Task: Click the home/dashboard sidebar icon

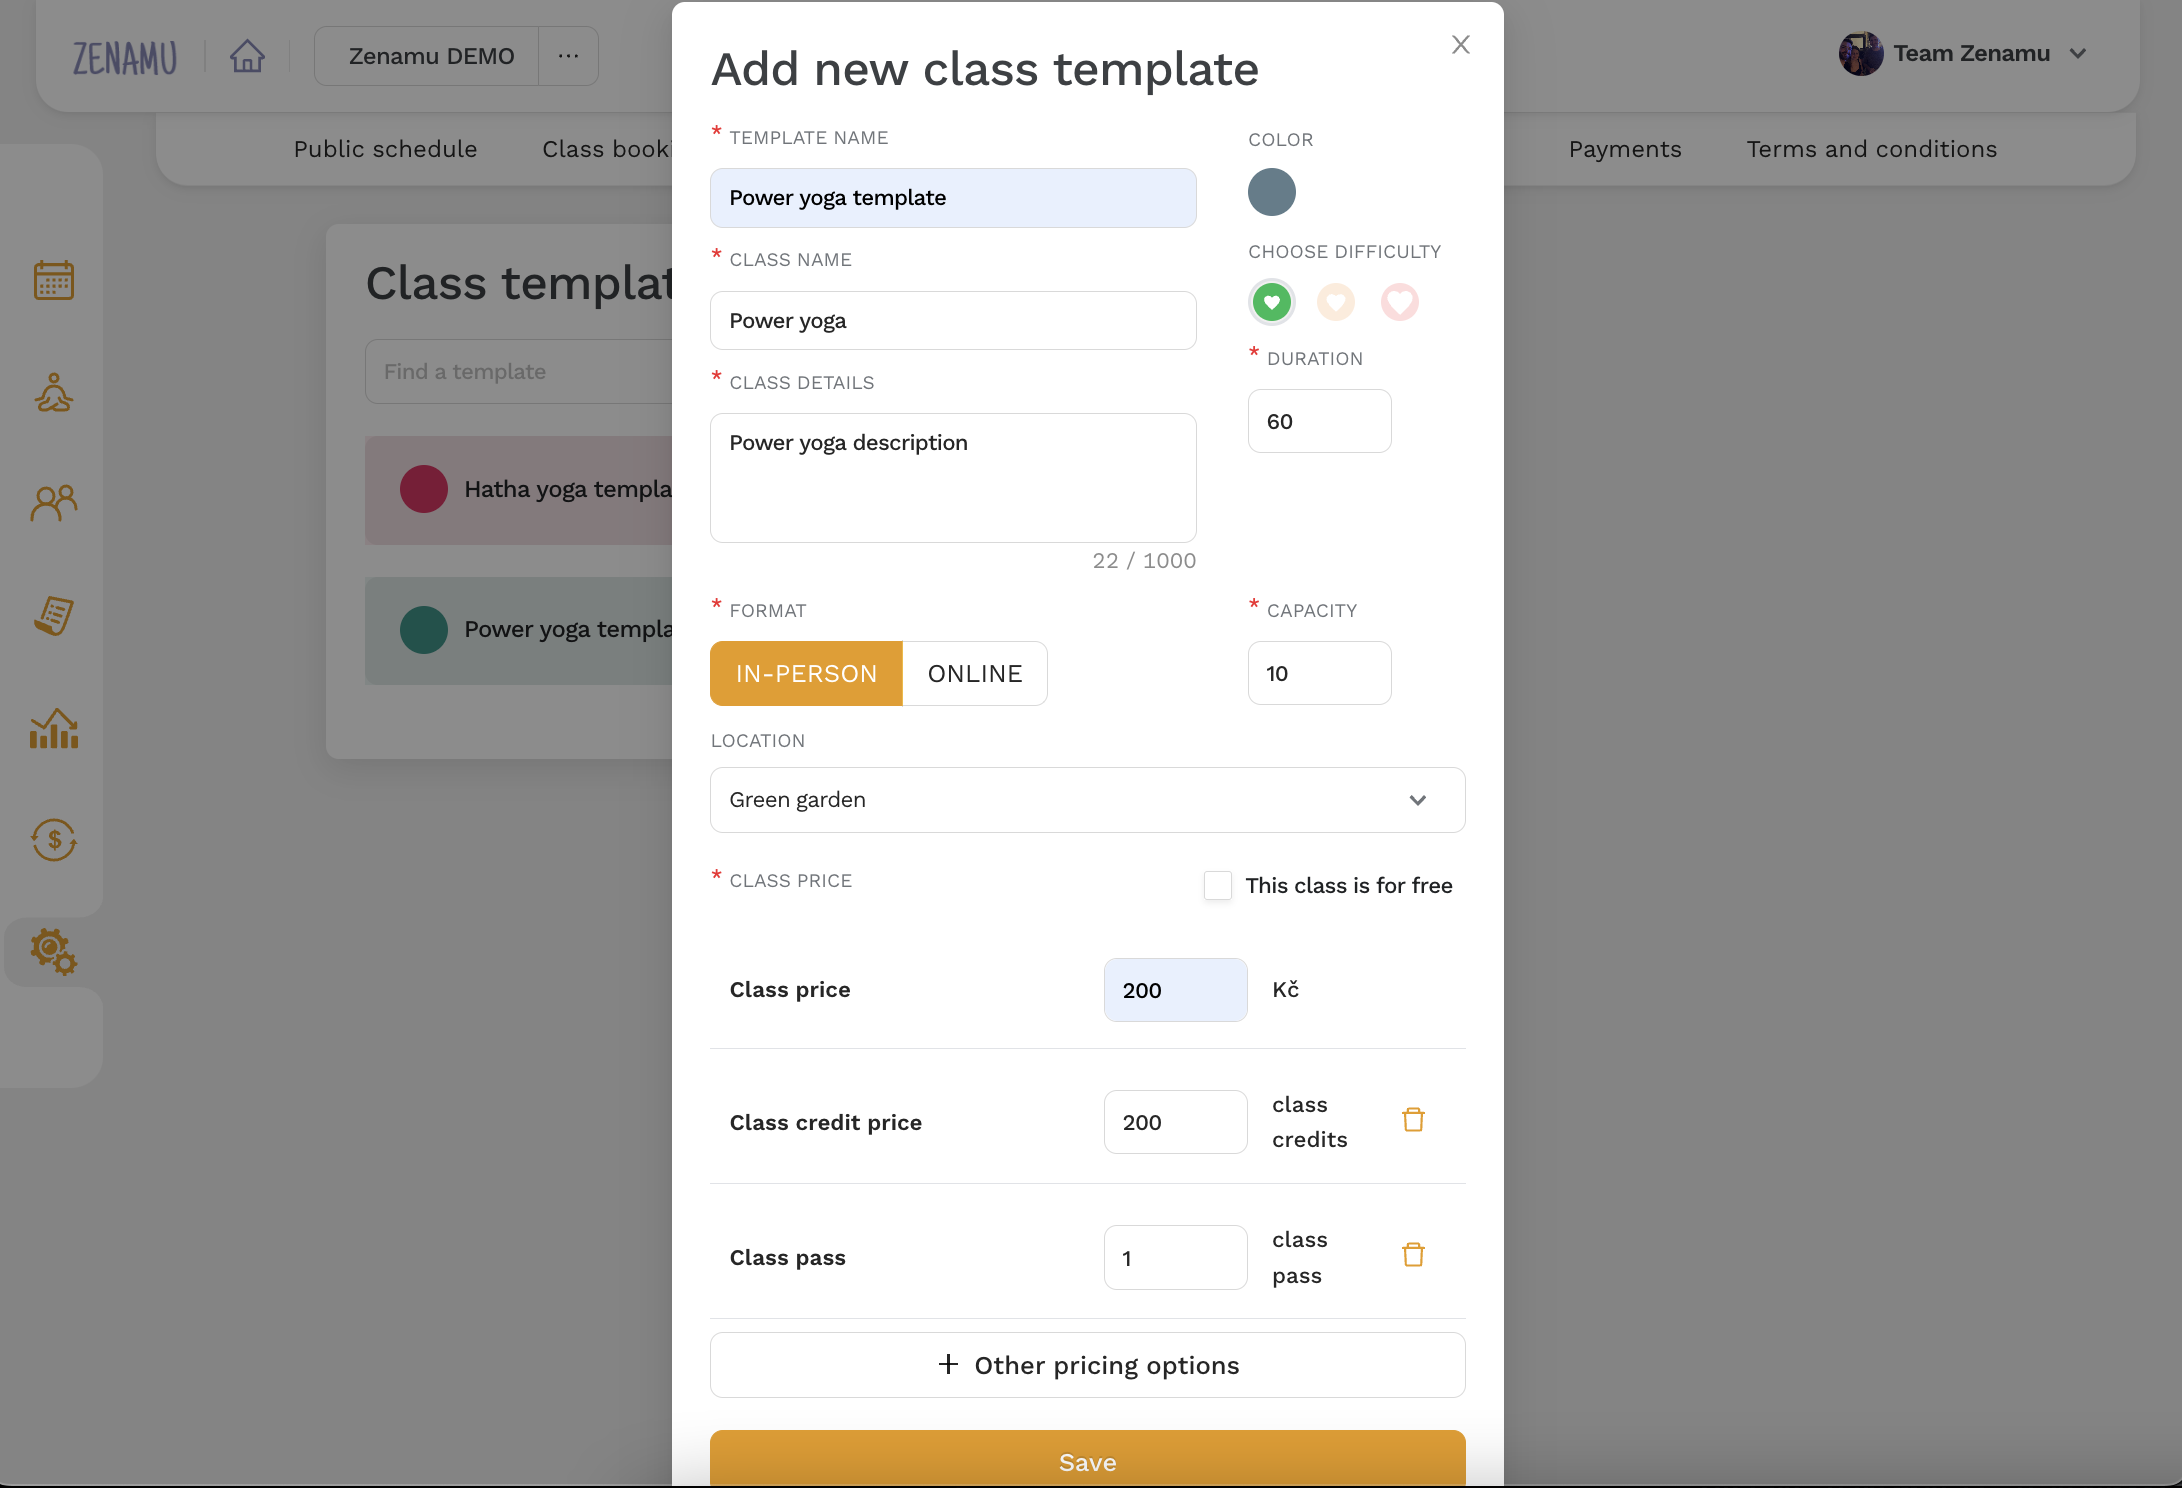Action: click(x=247, y=55)
